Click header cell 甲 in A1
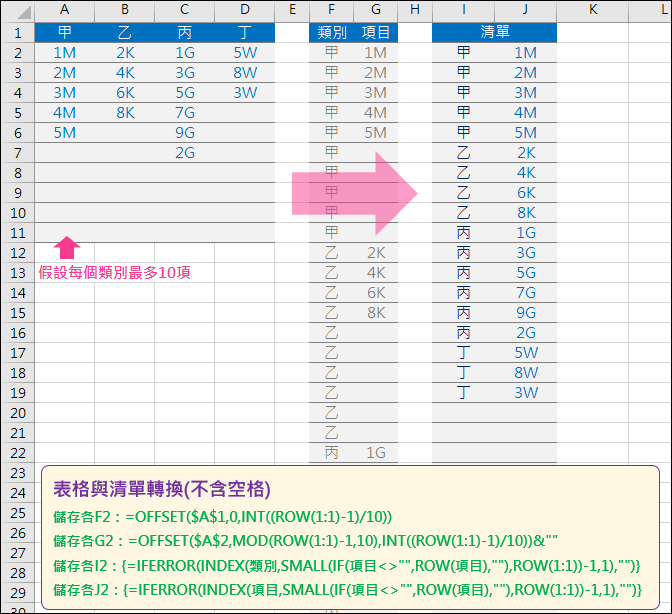672x614 pixels. (64, 33)
